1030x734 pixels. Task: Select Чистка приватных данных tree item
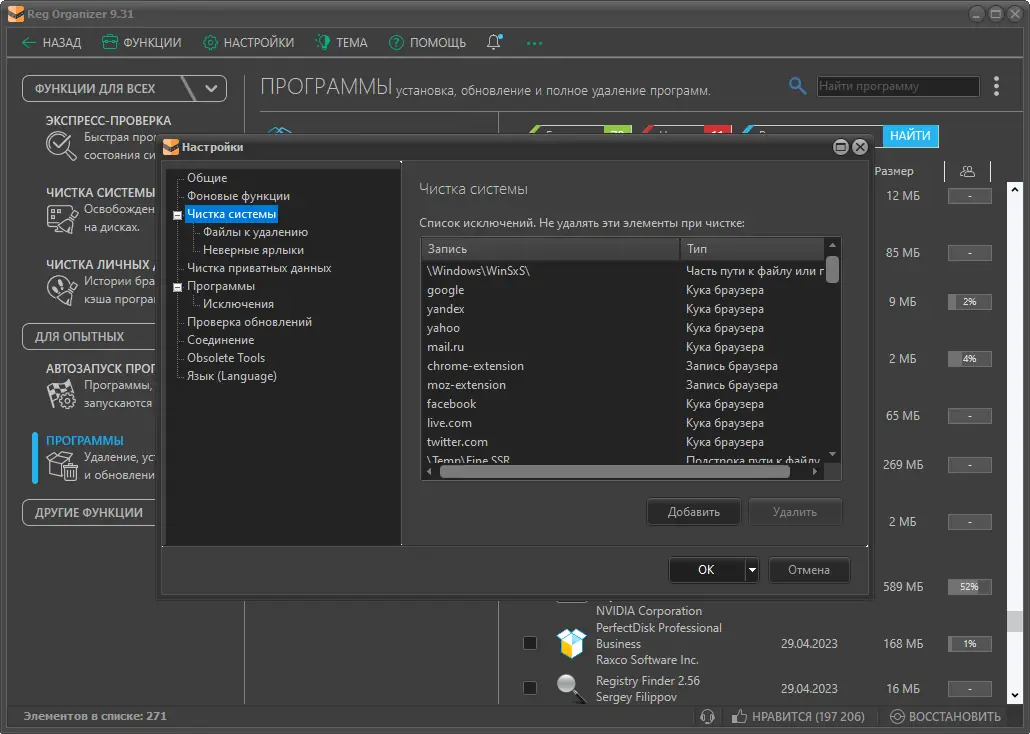pos(259,268)
